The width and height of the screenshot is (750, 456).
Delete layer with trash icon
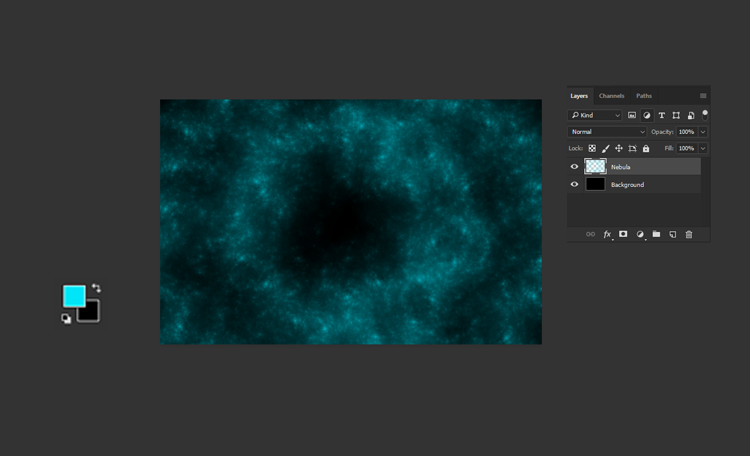pyautogui.click(x=689, y=234)
